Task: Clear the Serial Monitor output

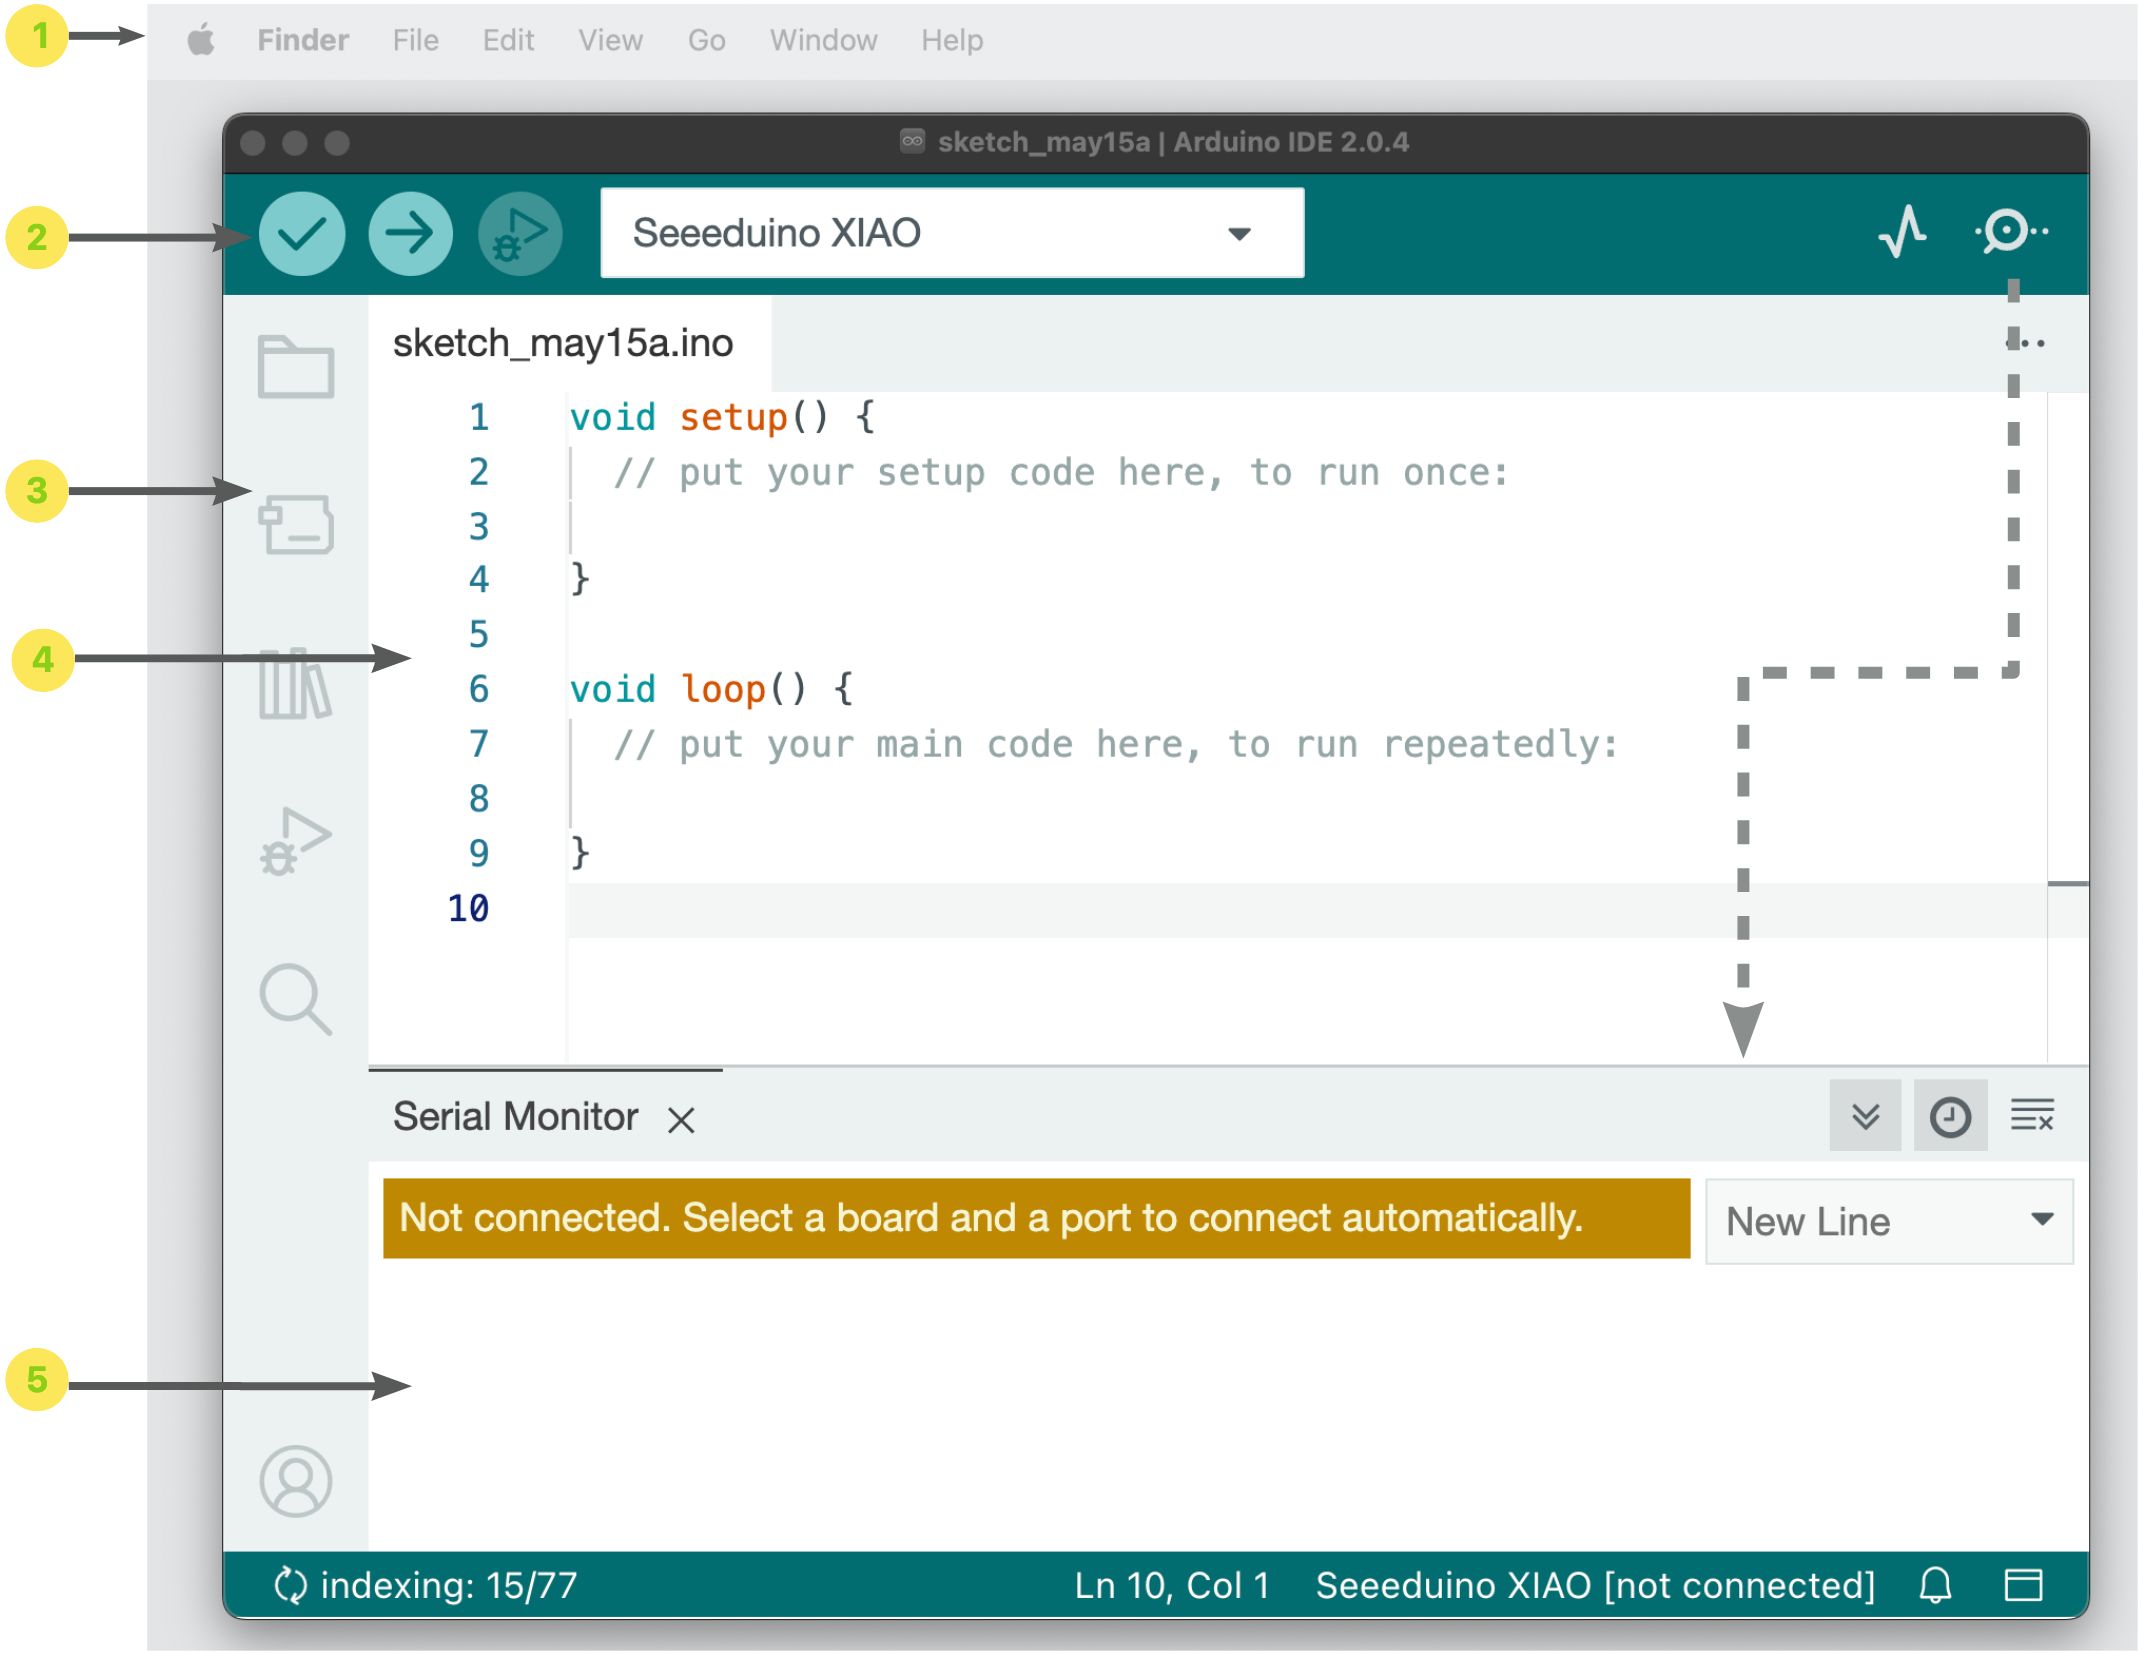Action: click(x=2032, y=1116)
